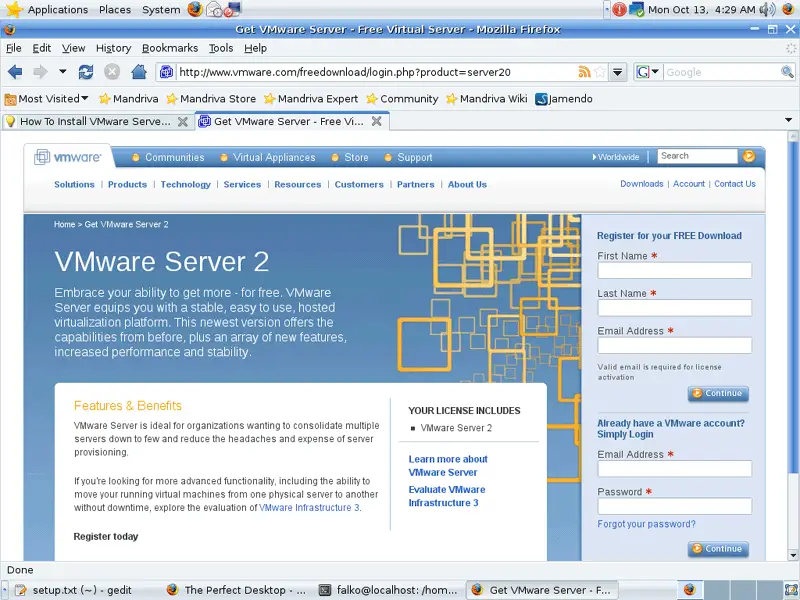Launch Firefox from the top panel icon

194,9
